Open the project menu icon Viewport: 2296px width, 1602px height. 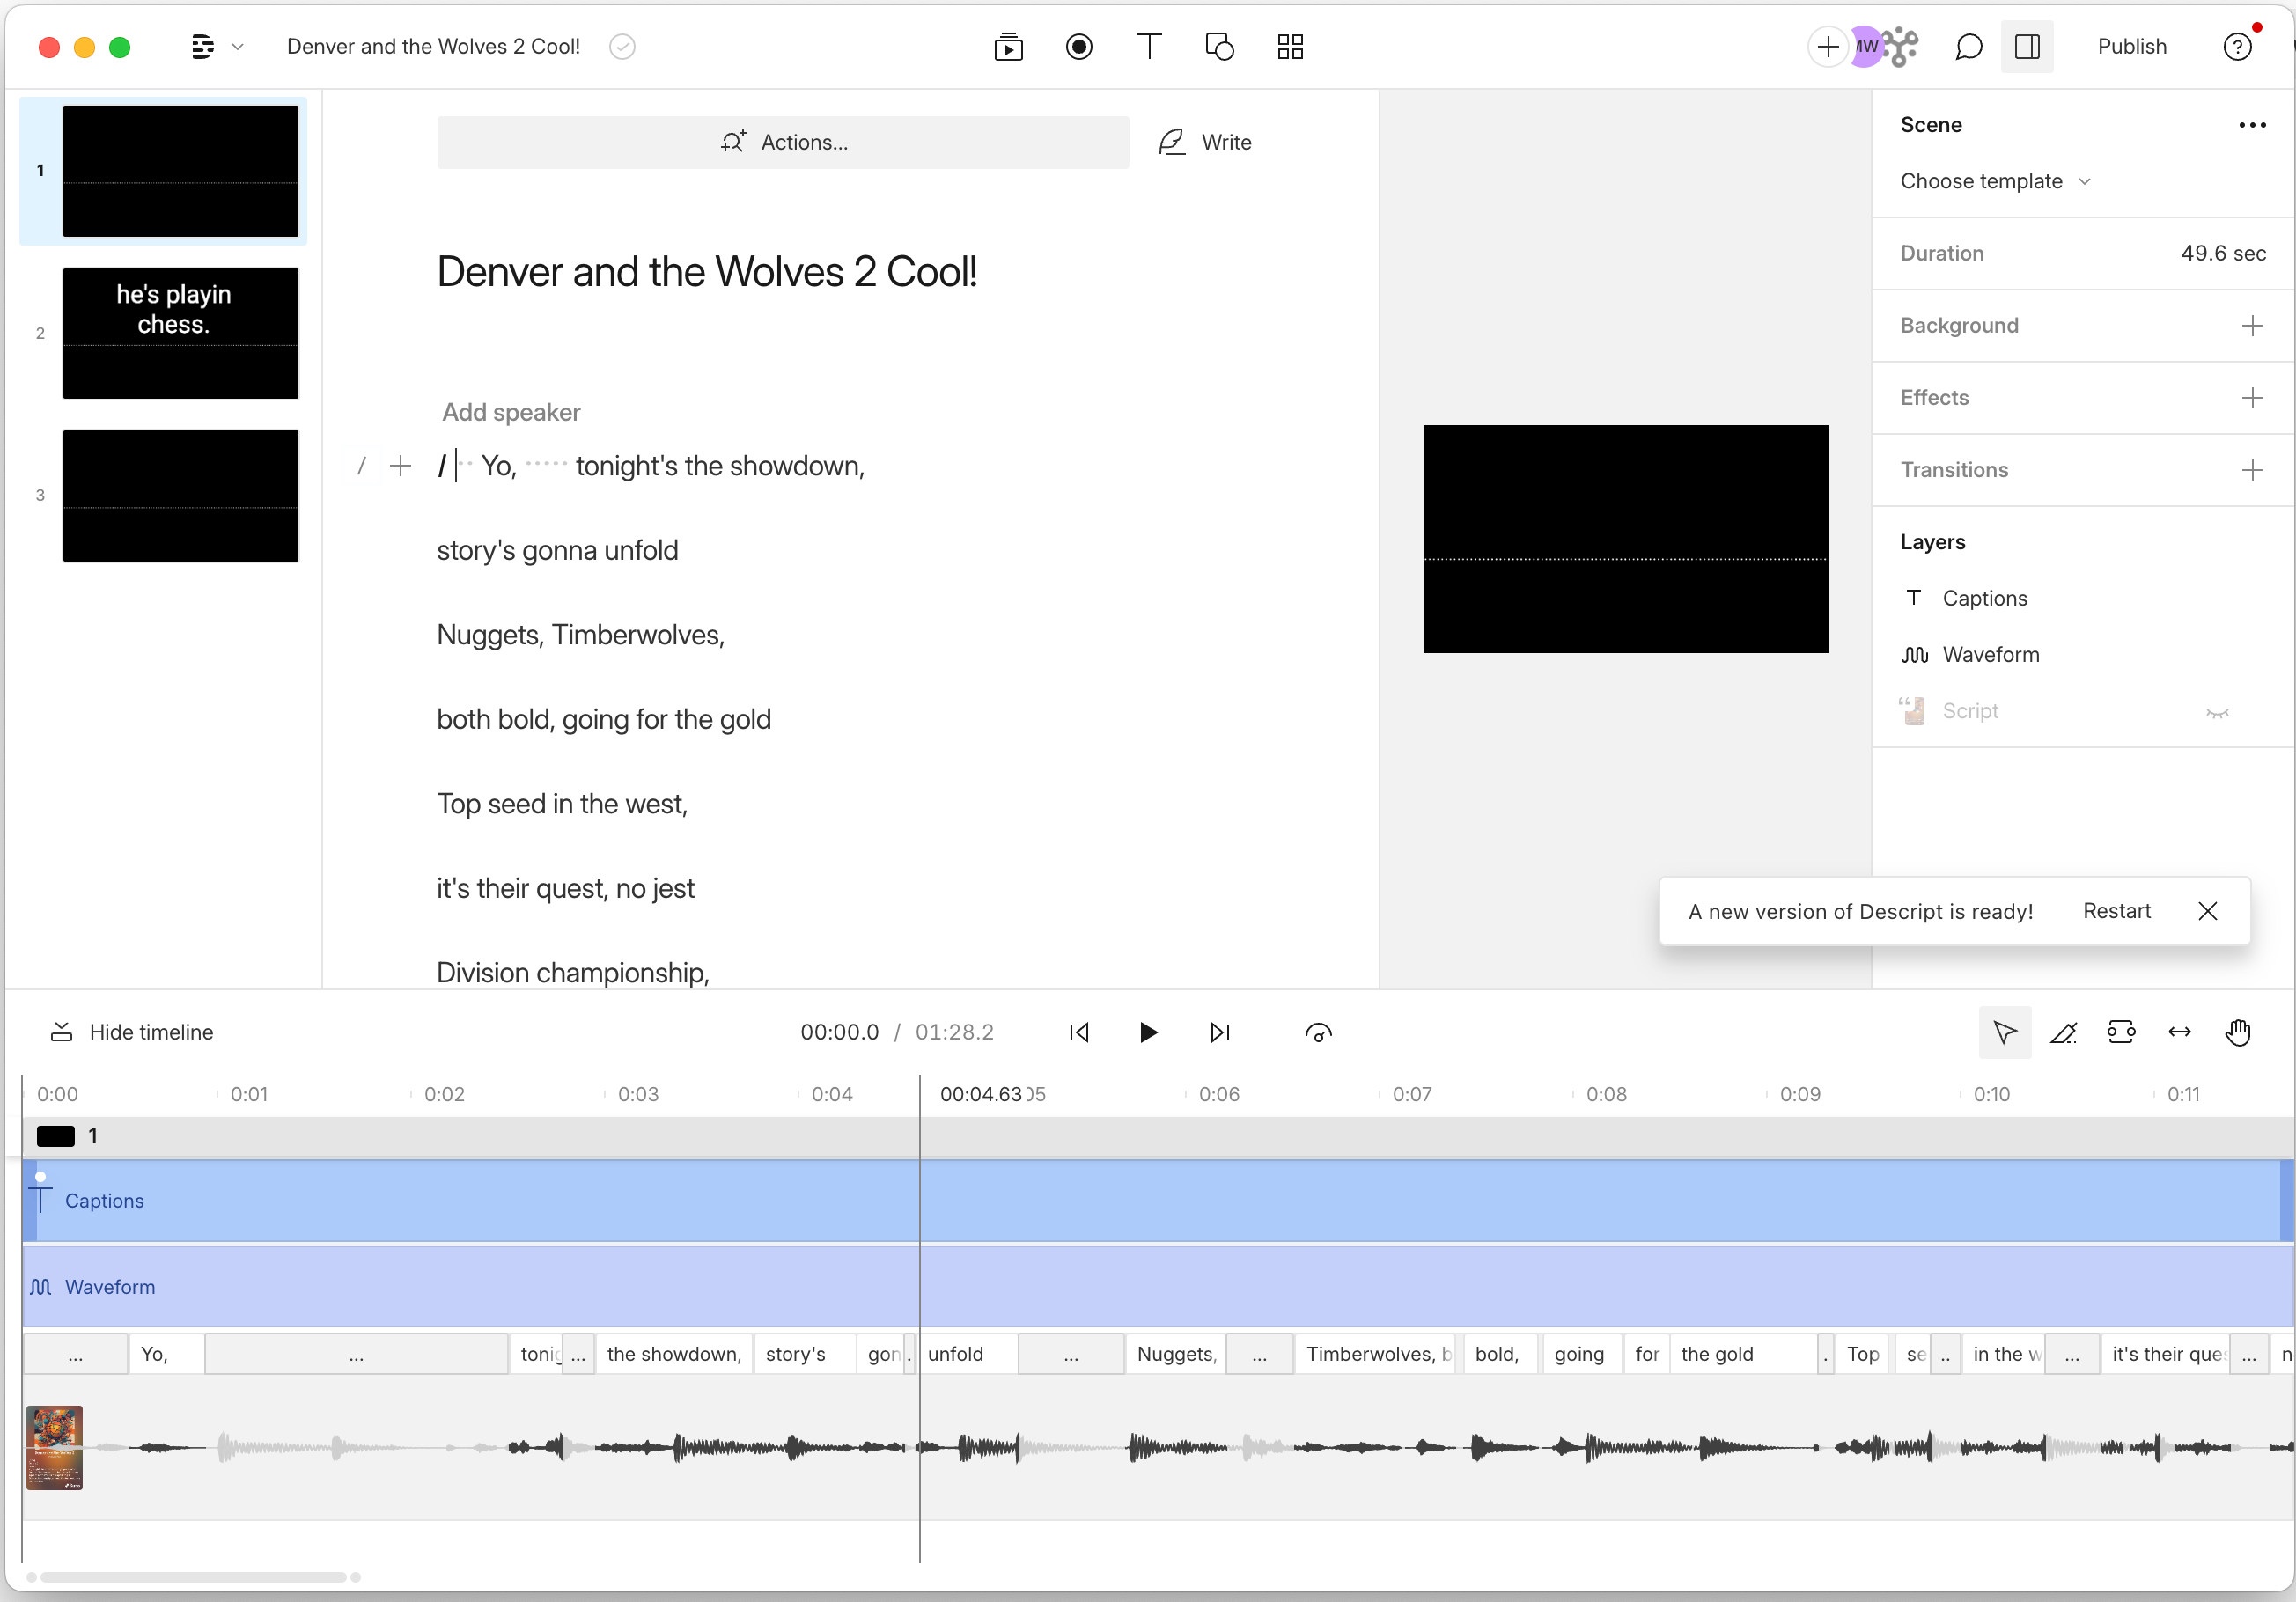pyautogui.click(x=203, y=46)
